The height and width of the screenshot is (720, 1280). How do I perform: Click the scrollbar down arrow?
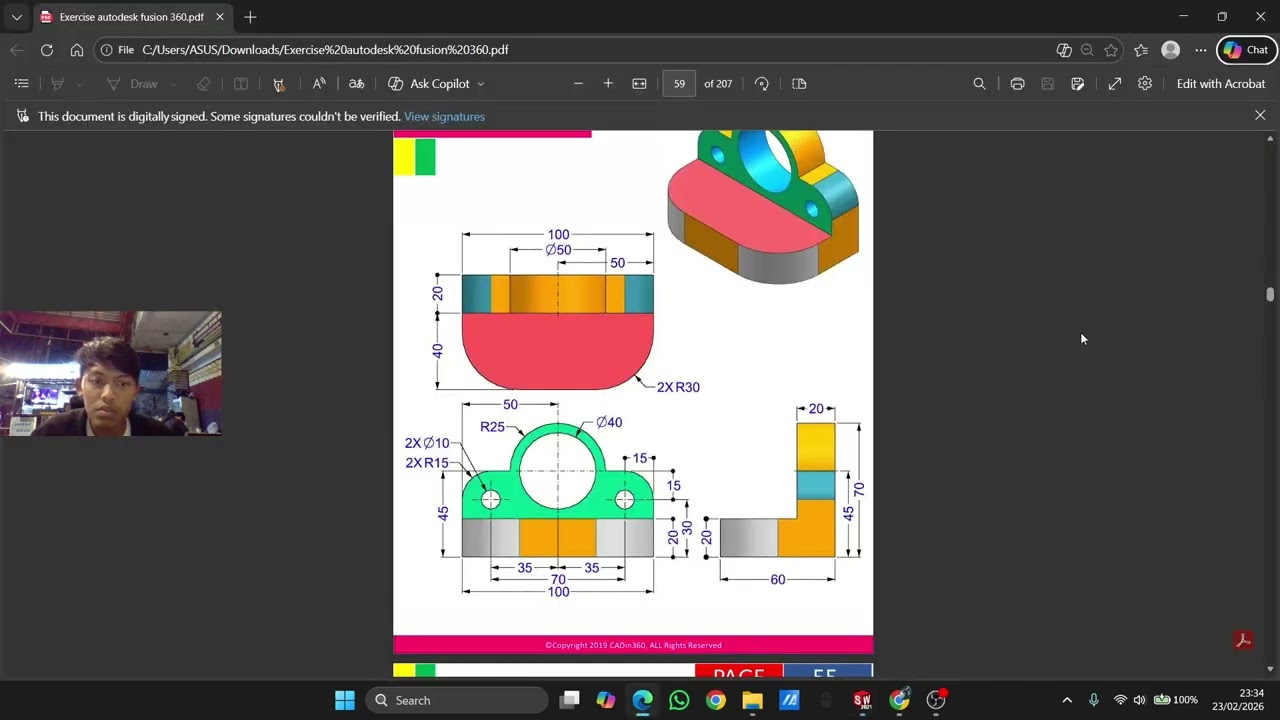(1270, 669)
